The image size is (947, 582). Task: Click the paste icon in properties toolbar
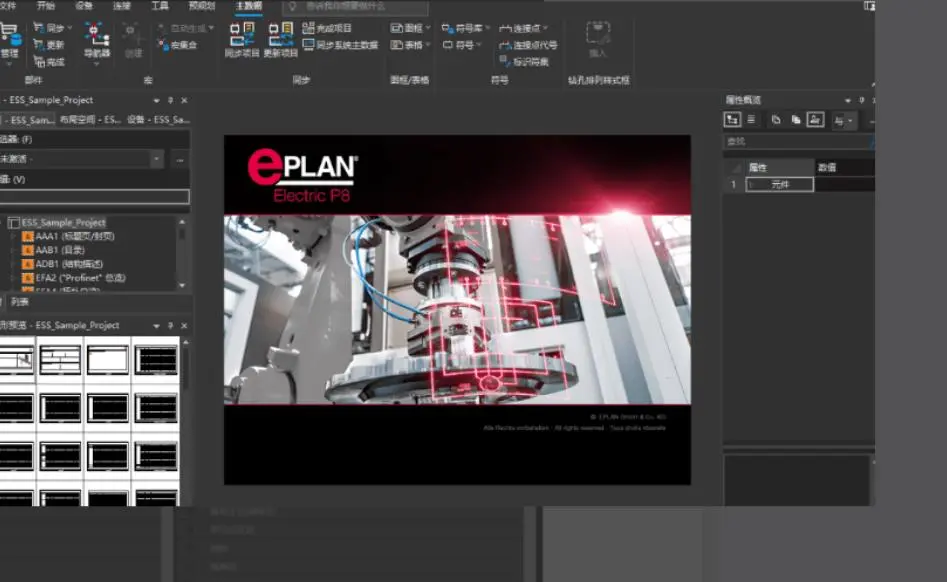click(795, 120)
